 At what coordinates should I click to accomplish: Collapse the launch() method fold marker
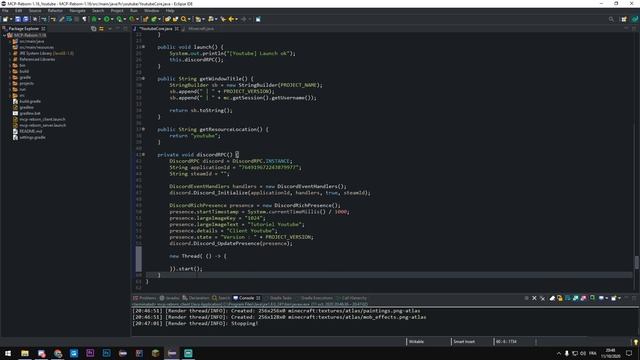click(x=143, y=47)
